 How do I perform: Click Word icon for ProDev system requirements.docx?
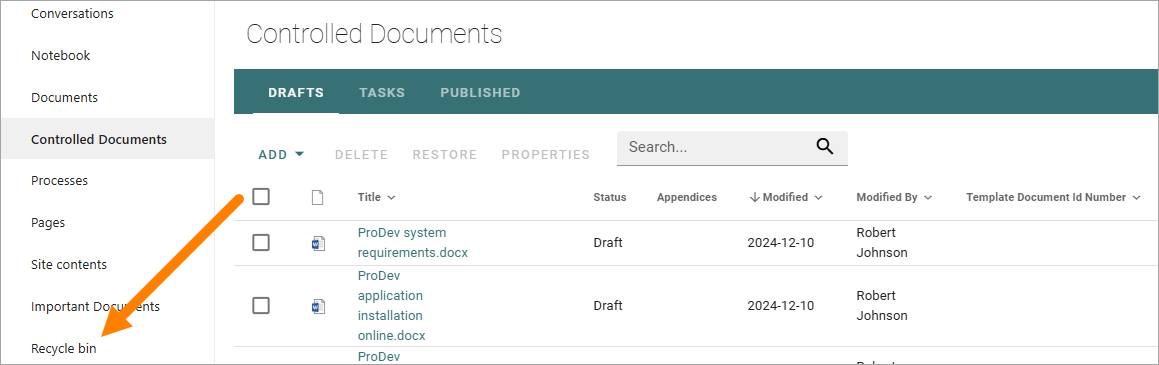pos(319,243)
